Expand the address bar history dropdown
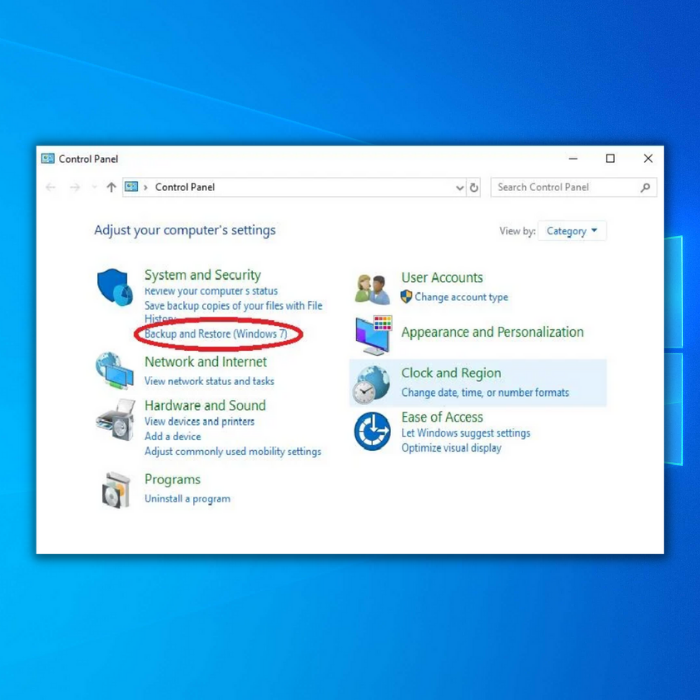Screen dimensions: 700x700 (x=459, y=188)
